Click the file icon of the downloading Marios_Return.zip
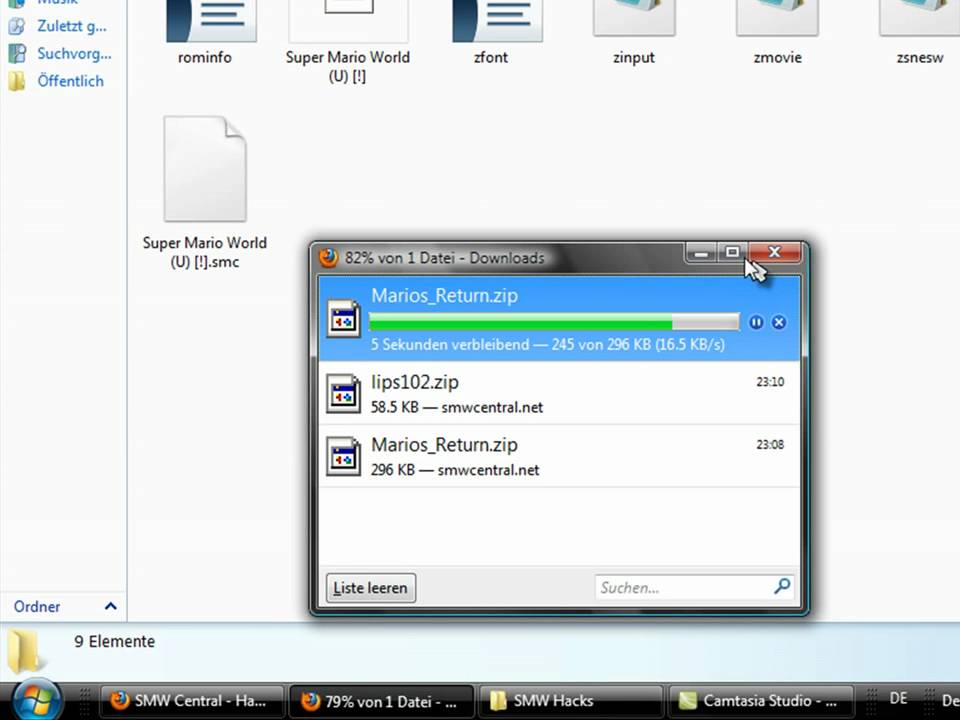Viewport: 960px width, 720px height. click(343, 318)
